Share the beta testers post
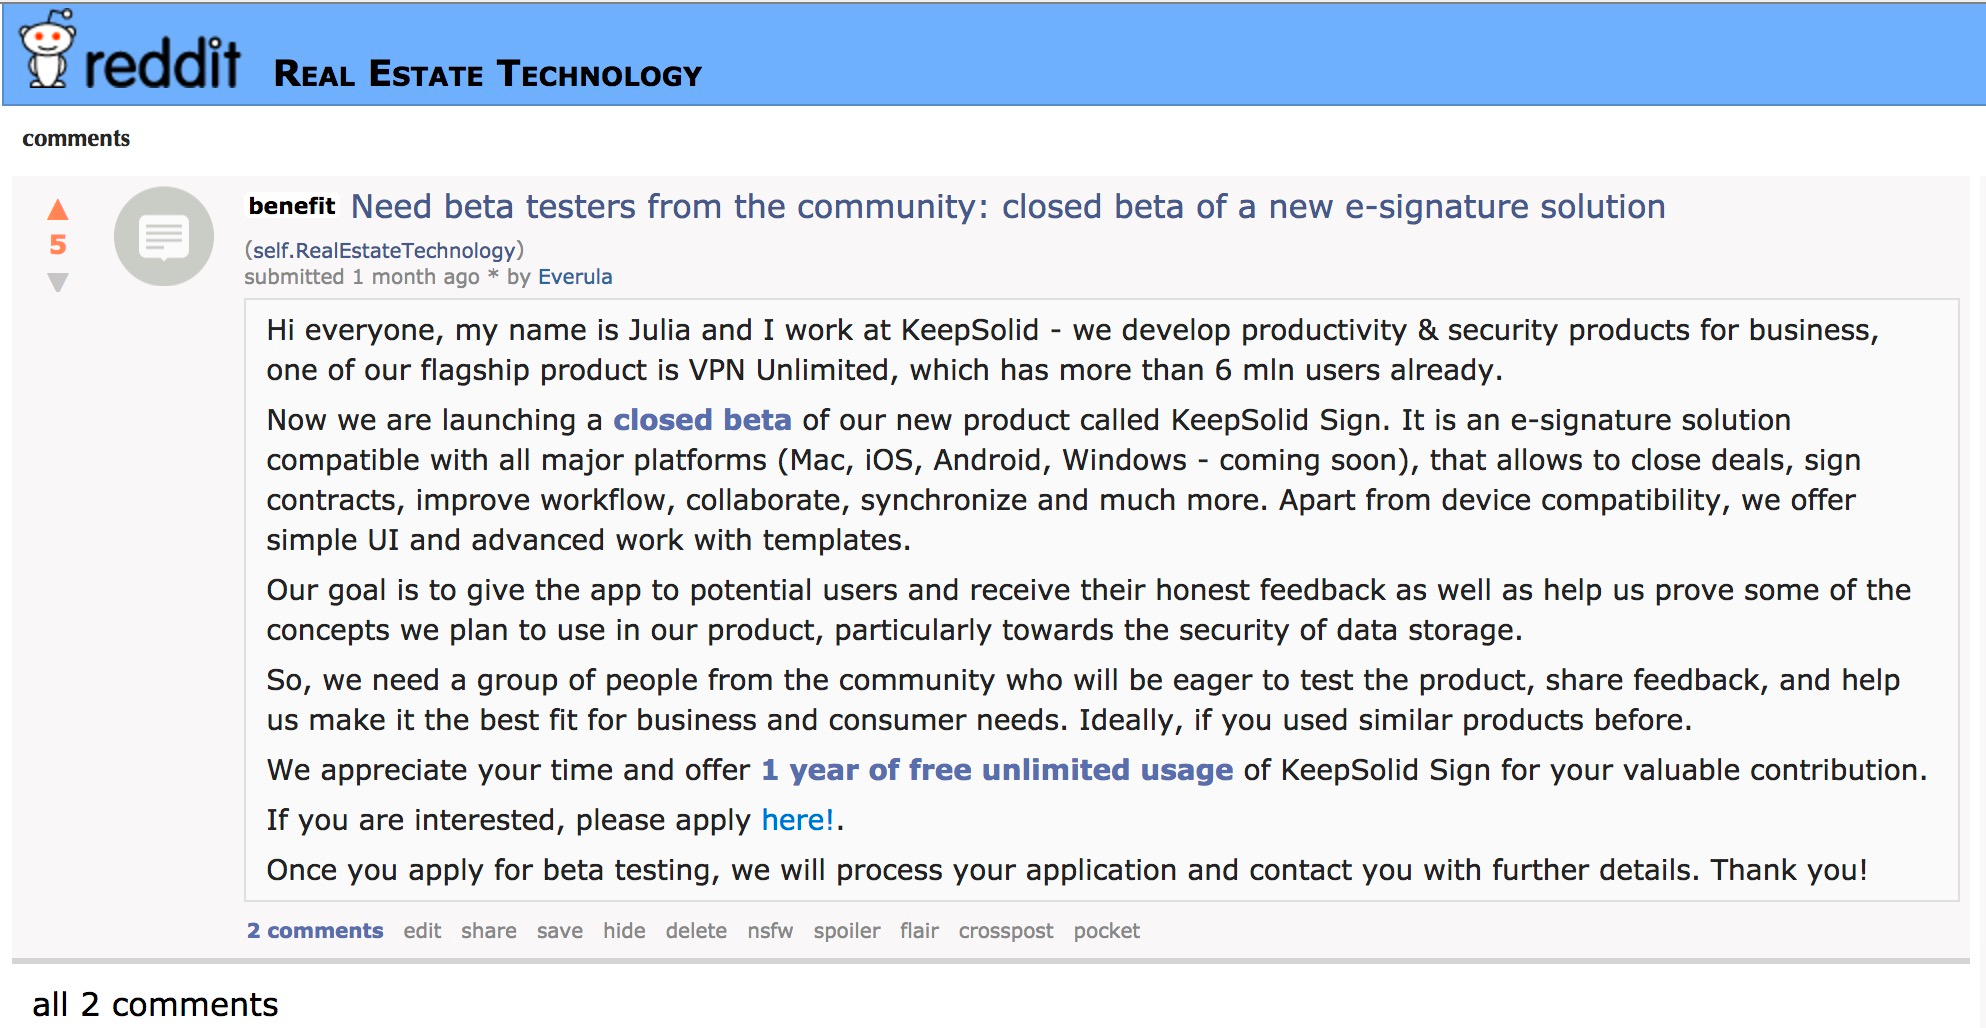This screenshot has width=1986, height=1028. [x=489, y=930]
